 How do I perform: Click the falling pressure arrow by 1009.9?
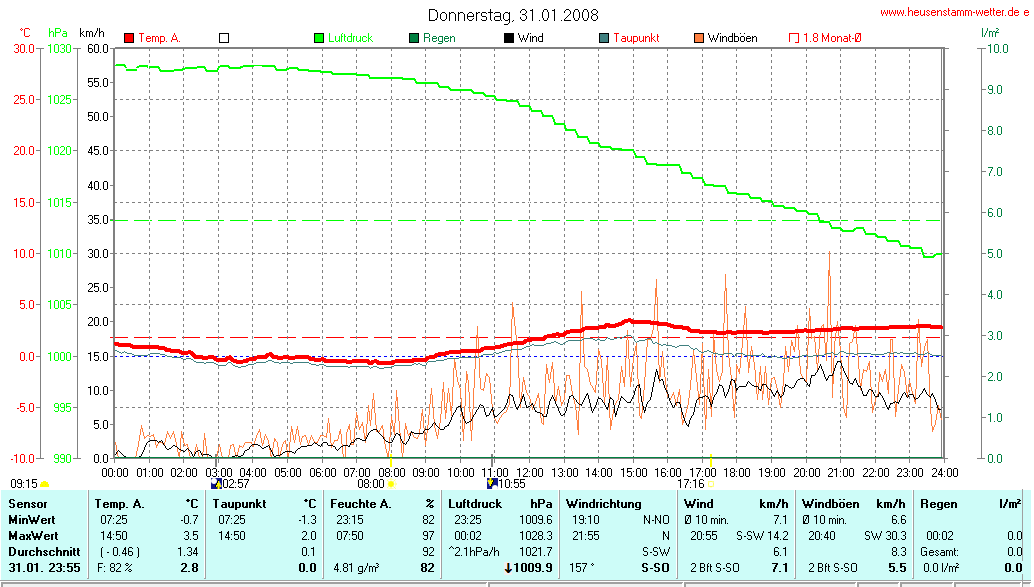point(509,568)
